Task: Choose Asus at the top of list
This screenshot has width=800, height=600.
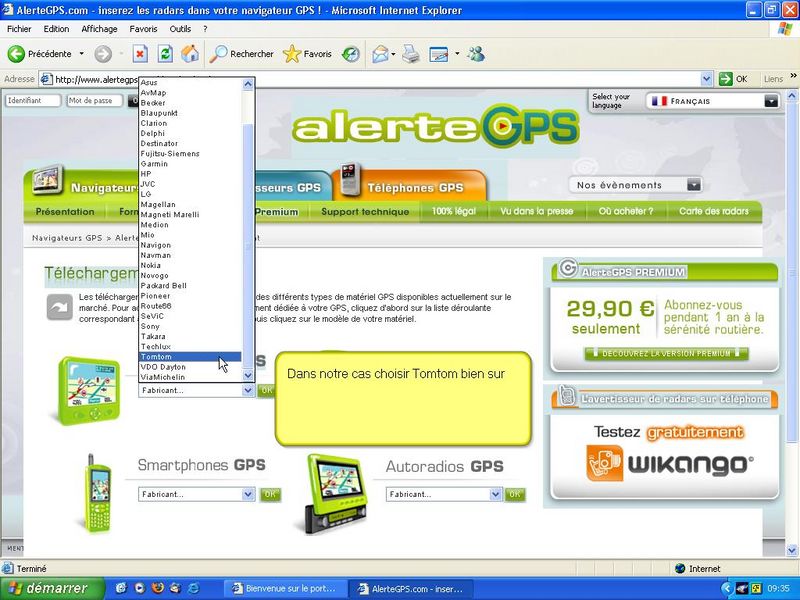Action: pyautogui.click(x=190, y=83)
